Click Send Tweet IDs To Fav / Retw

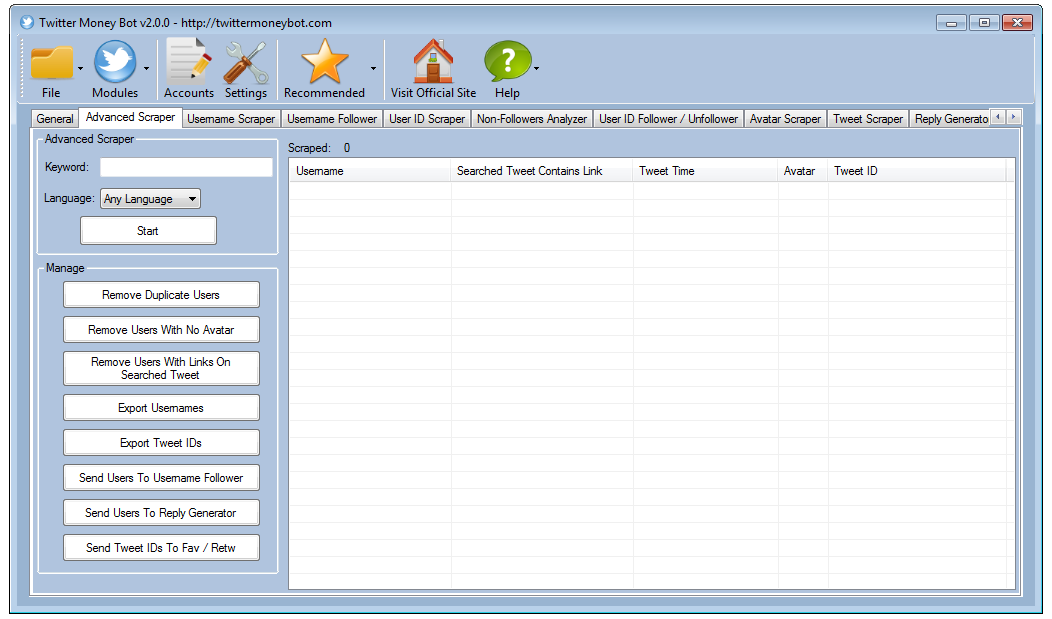[x=161, y=547]
